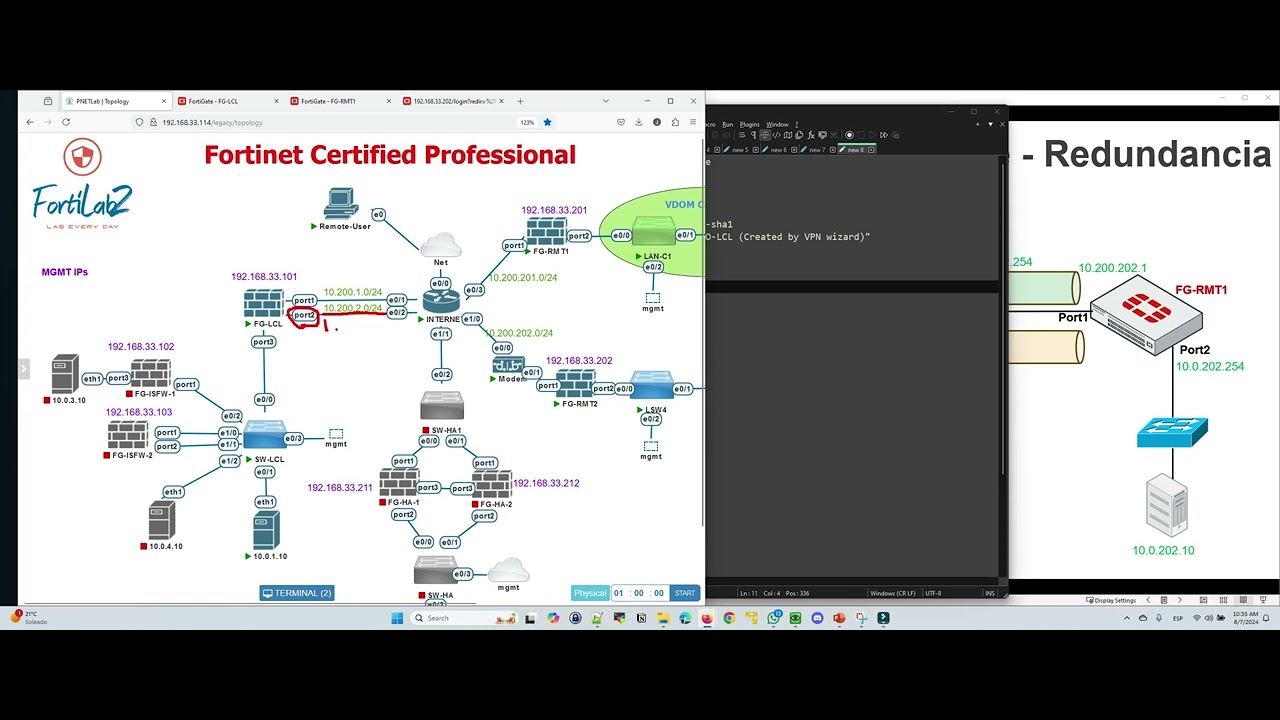Open the 10.0.3.10 server node
The height and width of the screenshot is (720, 1280).
[x=65, y=374]
